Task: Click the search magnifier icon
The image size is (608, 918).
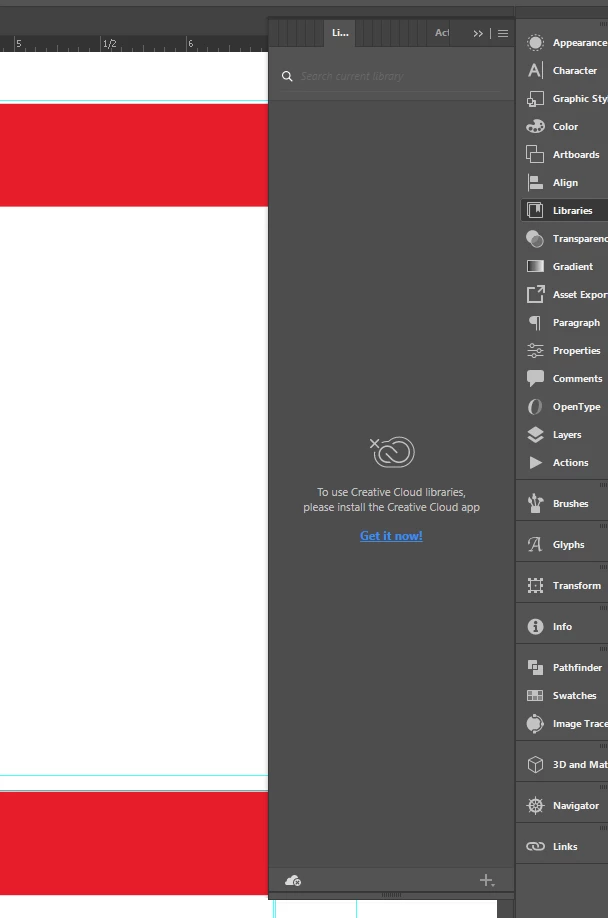Action: click(287, 76)
